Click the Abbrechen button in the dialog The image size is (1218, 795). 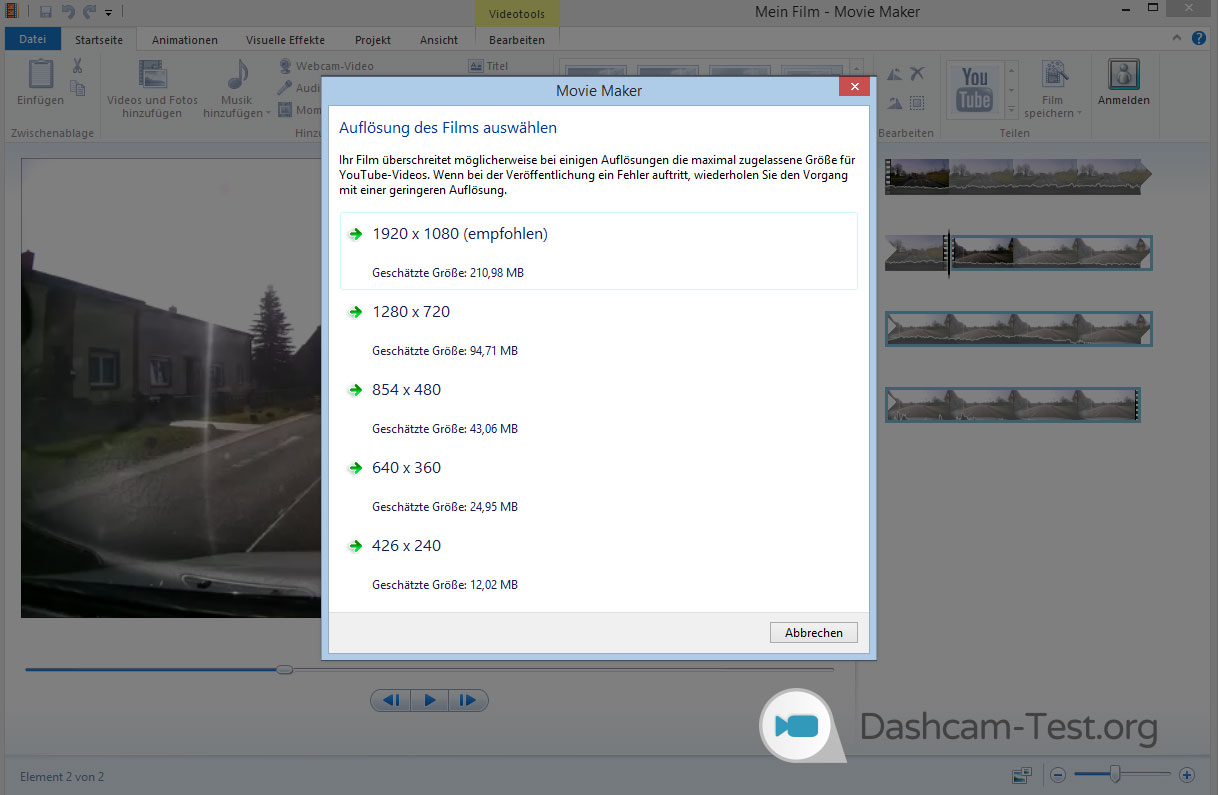(813, 632)
